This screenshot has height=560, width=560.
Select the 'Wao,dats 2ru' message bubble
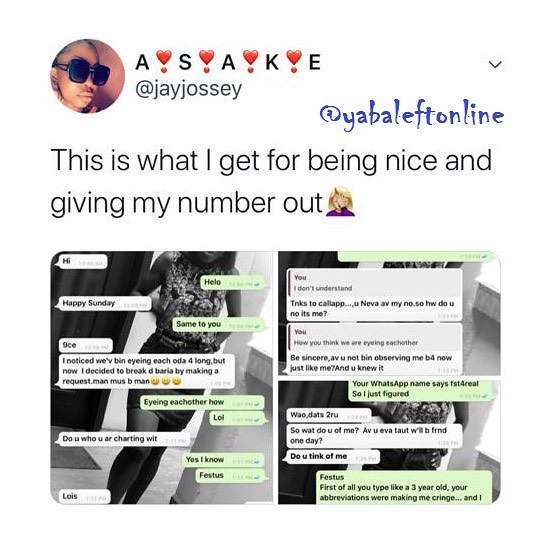[x=329, y=415]
